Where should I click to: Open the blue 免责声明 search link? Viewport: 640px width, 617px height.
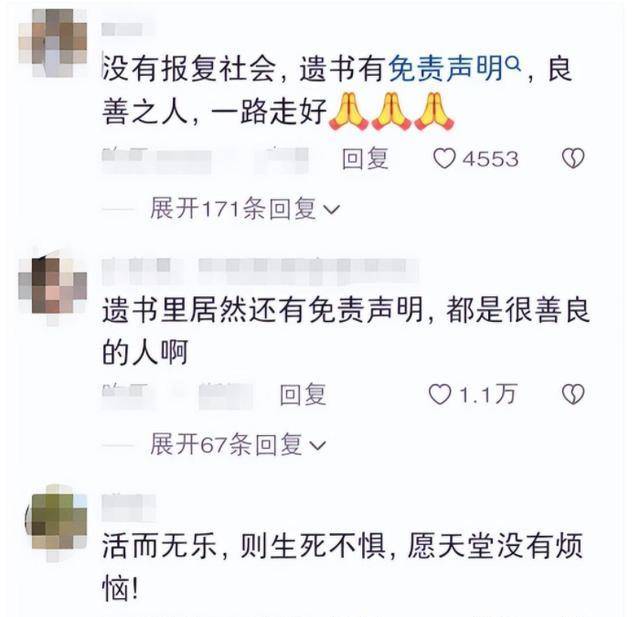445,68
